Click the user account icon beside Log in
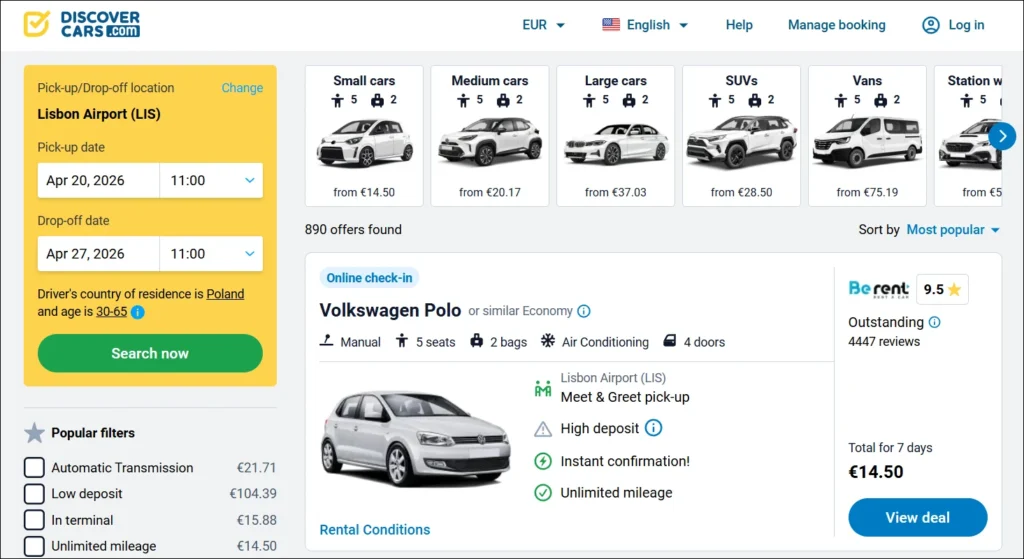This screenshot has height=559, width=1024. click(931, 25)
